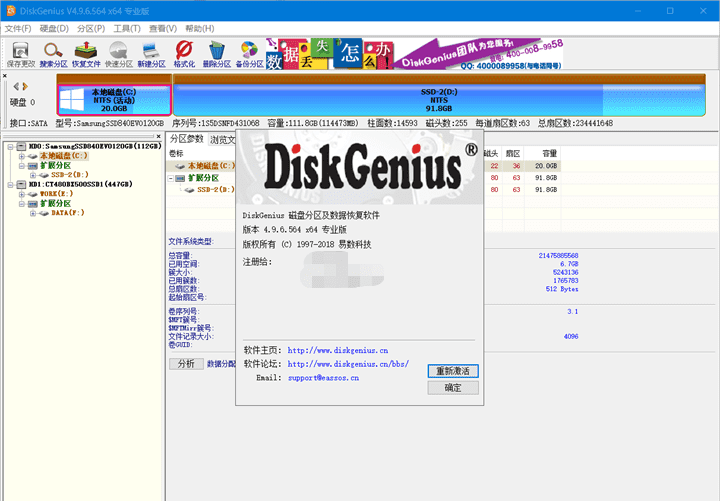Collapse 扩展分区 row in partition list

point(170,178)
